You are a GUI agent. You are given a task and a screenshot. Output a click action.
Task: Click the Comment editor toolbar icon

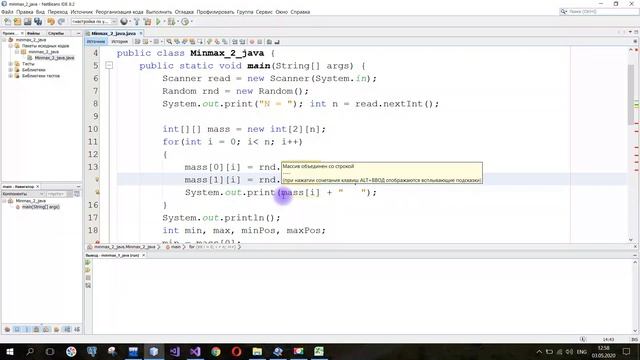[x=269, y=42]
